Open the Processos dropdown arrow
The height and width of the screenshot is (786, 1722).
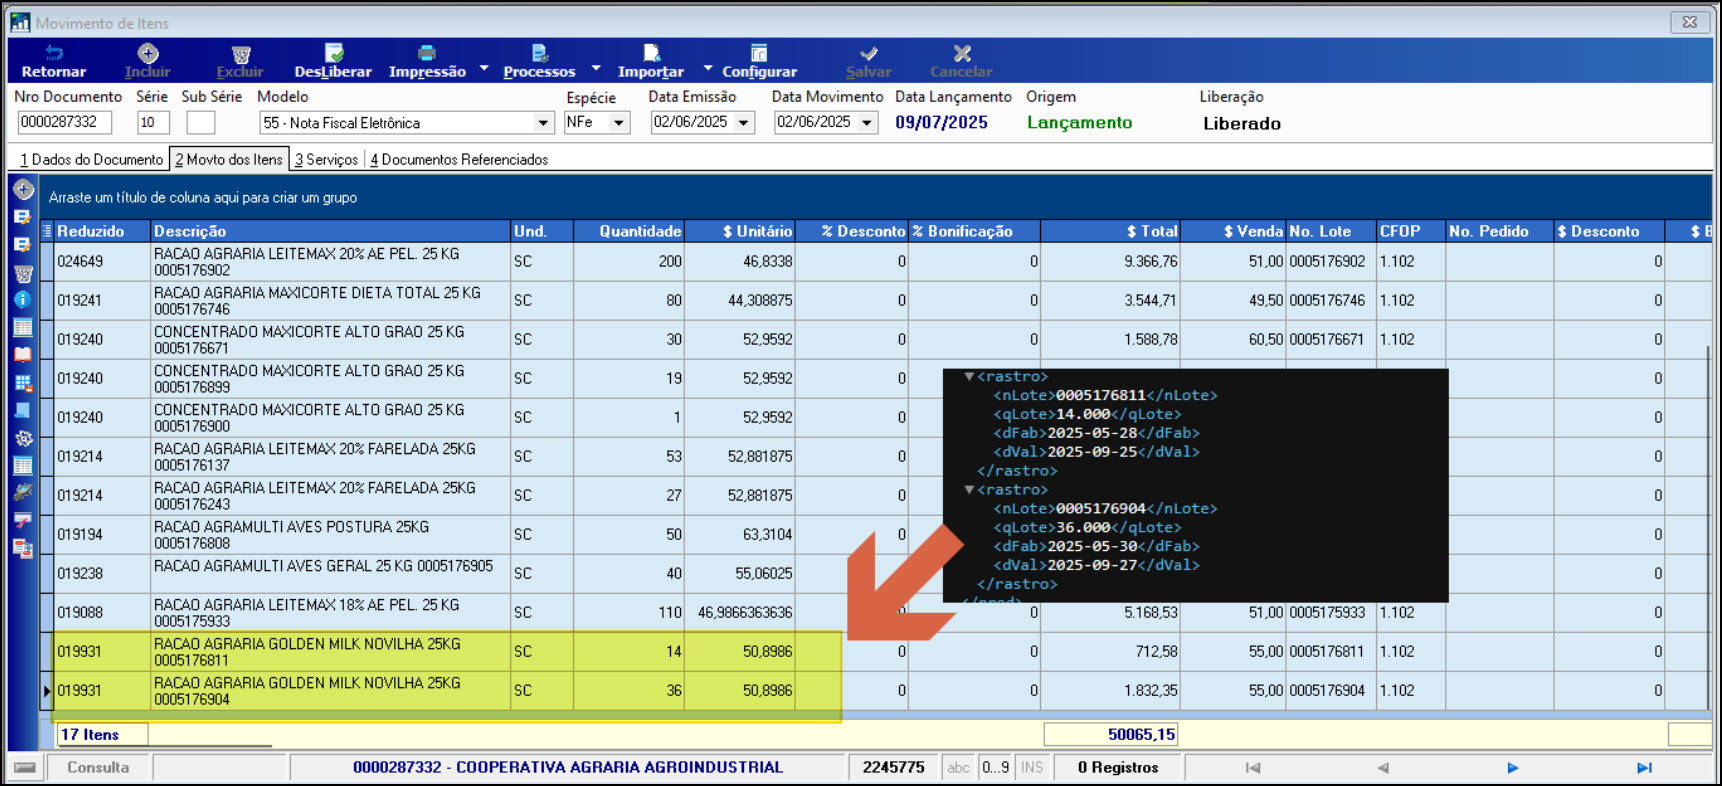click(596, 68)
